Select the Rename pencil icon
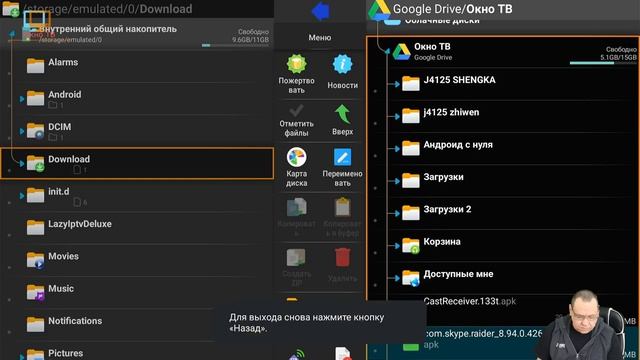 (x=342, y=157)
